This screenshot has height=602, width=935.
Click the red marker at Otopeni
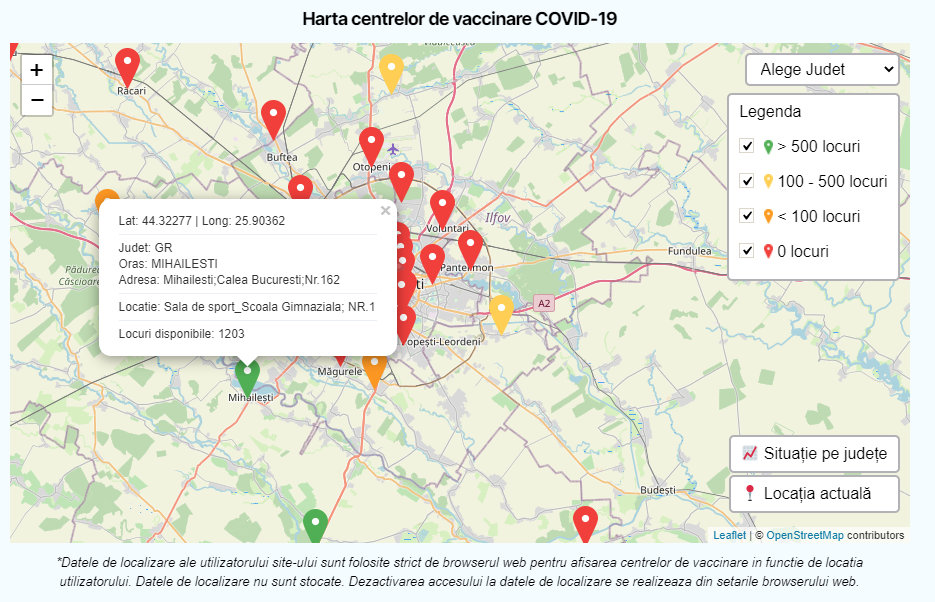[371, 145]
